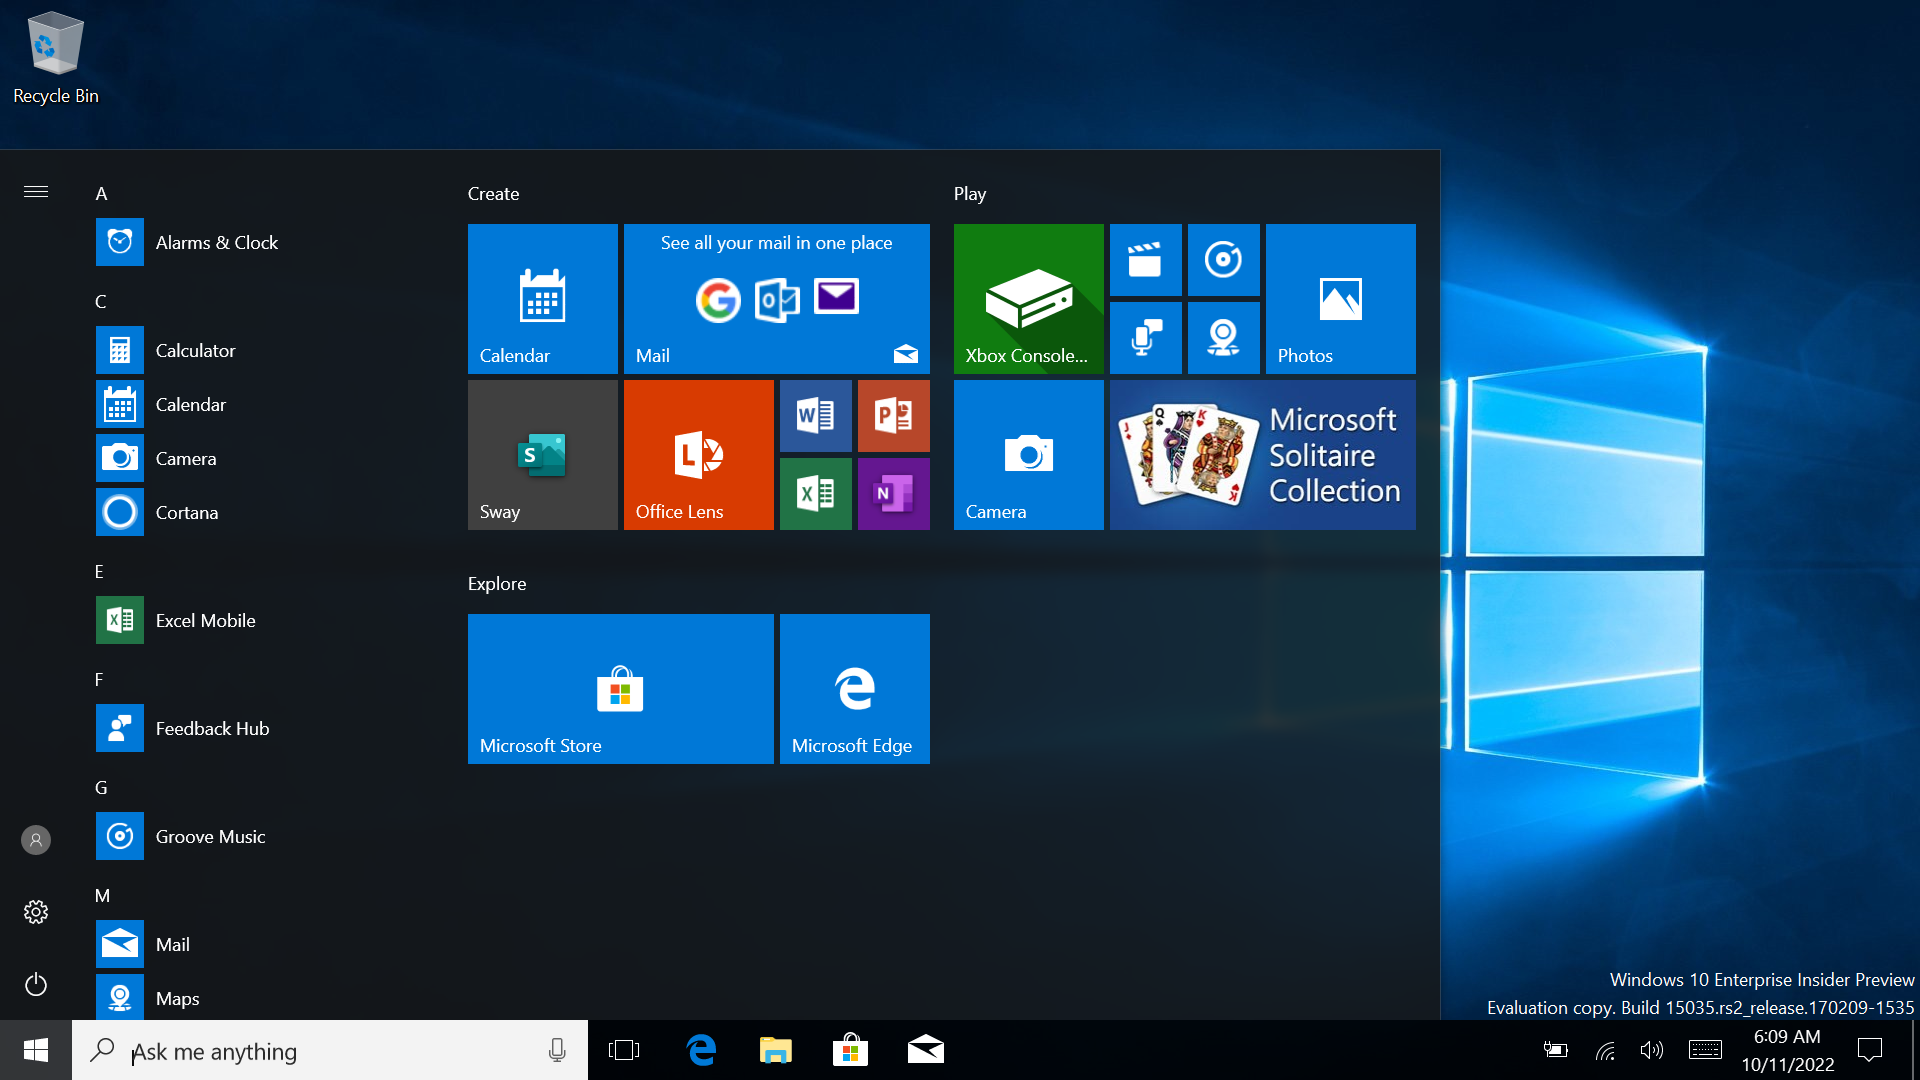1920x1080 pixels.
Task: Click the power button in Start
Action: (36, 984)
